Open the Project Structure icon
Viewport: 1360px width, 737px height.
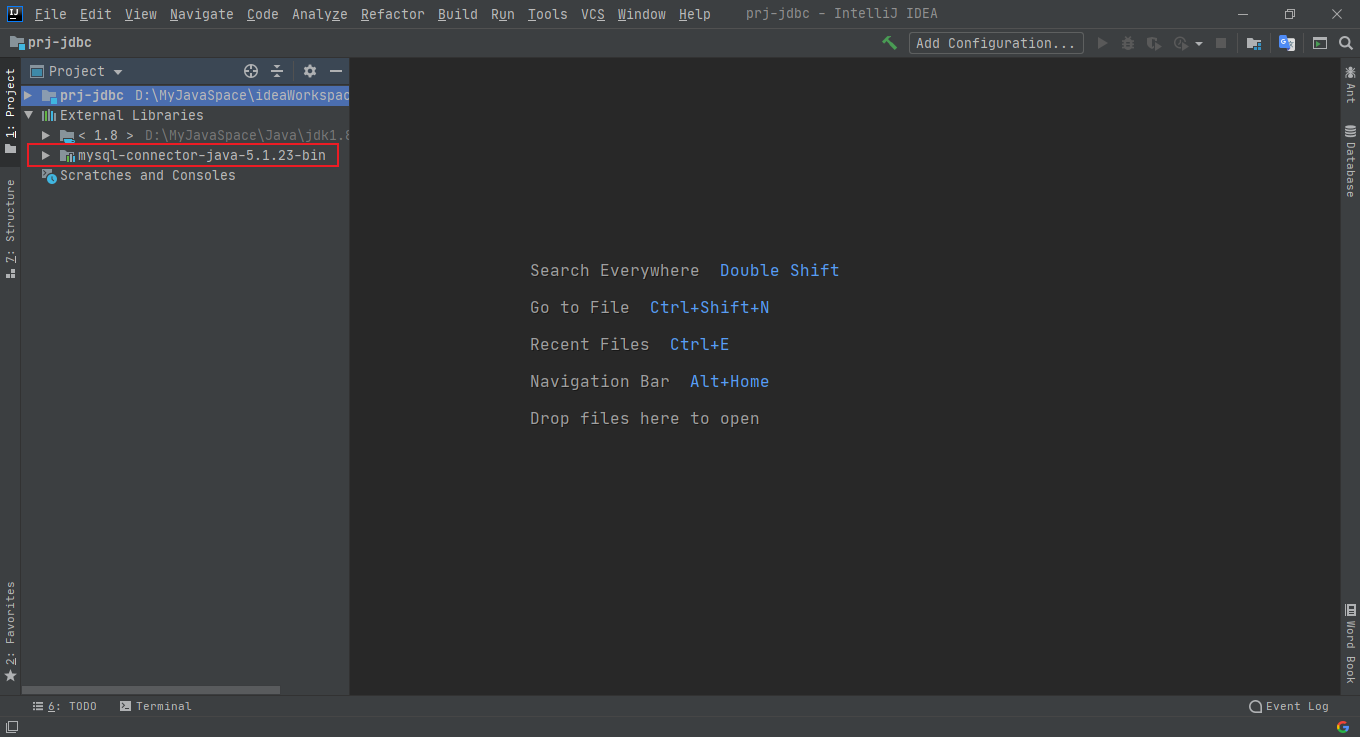pos(1253,43)
